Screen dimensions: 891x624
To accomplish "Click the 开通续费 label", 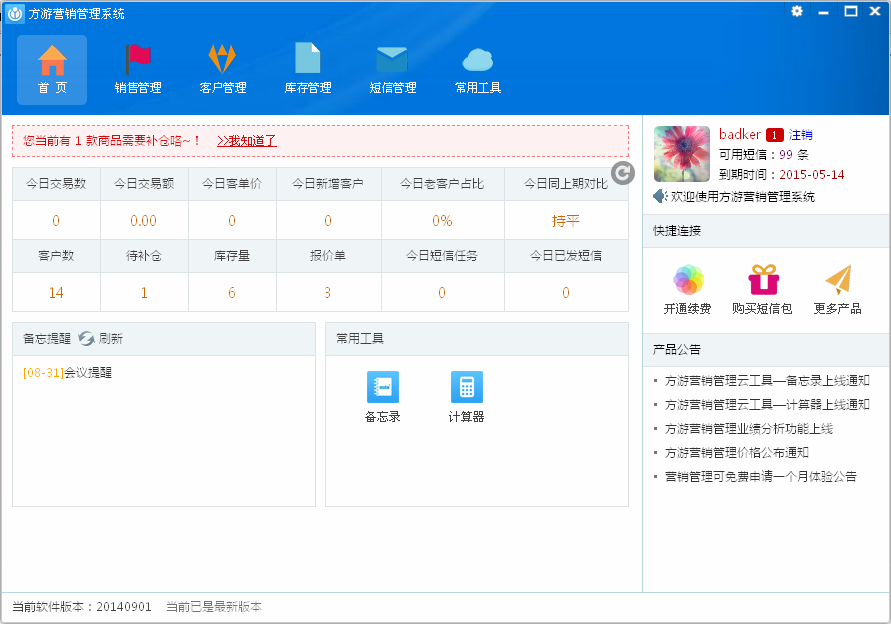I will point(688,309).
